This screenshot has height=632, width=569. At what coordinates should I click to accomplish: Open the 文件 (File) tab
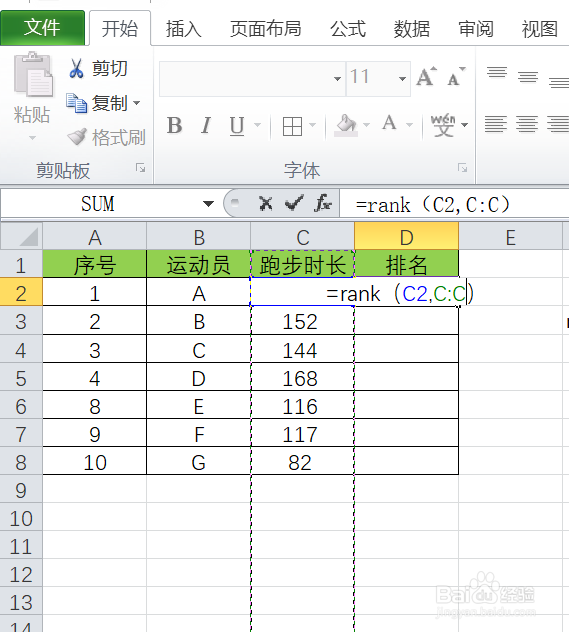pyautogui.click(x=43, y=27)
